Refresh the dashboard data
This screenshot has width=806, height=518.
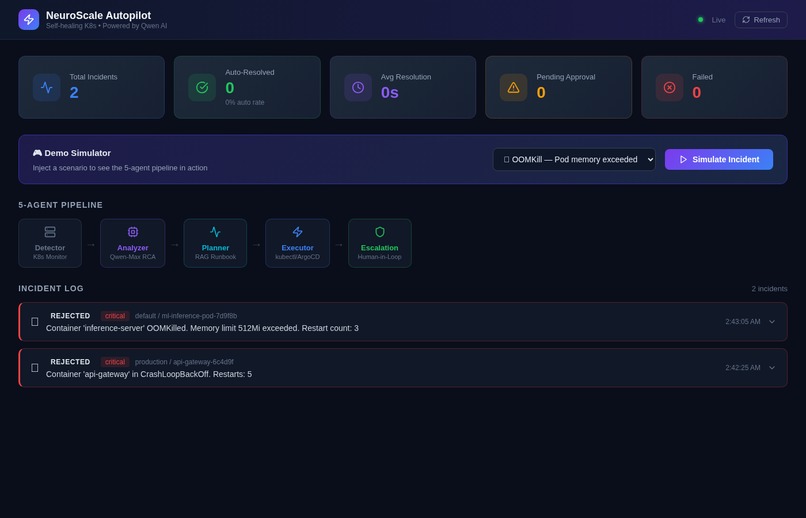[x=761, y=20]
